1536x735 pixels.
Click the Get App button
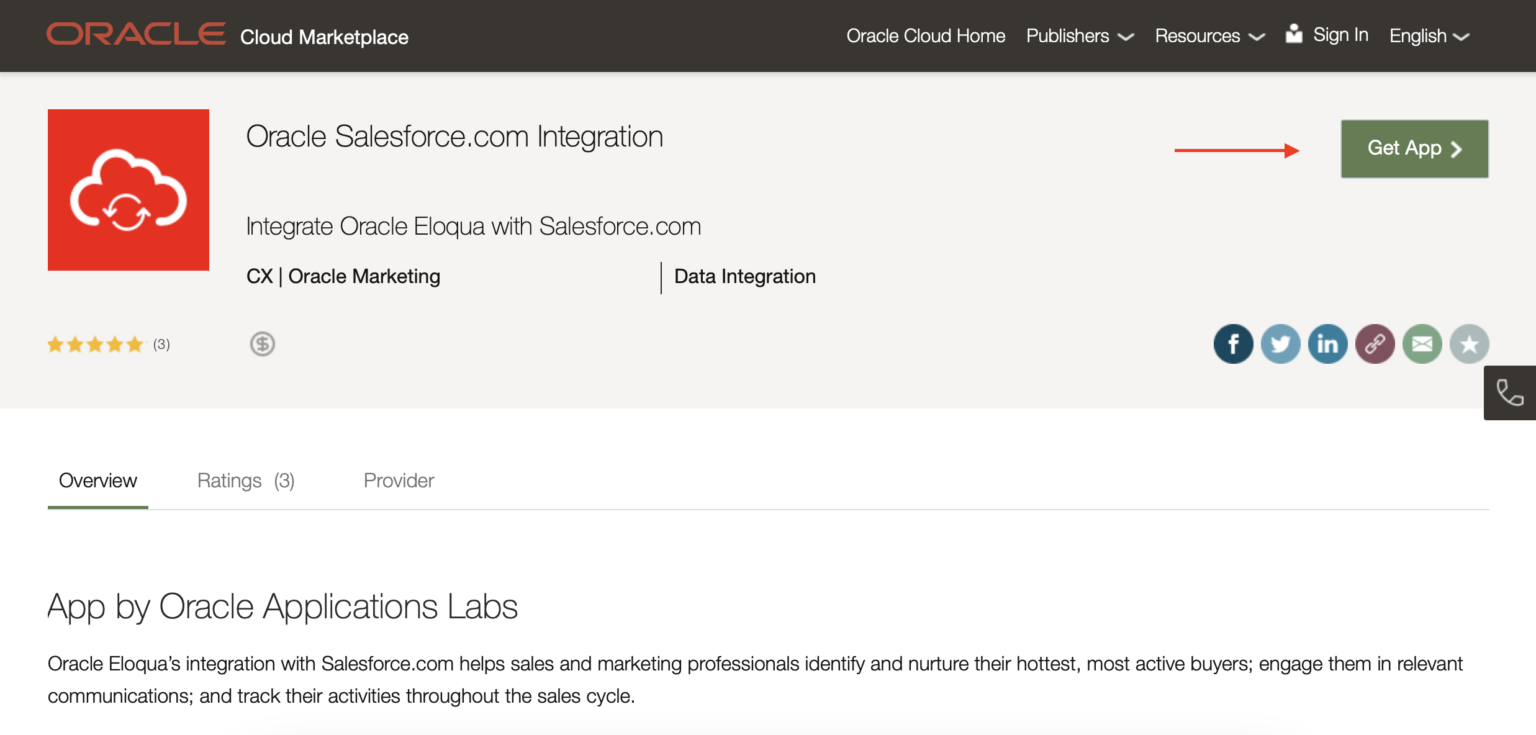(1413, 148)
